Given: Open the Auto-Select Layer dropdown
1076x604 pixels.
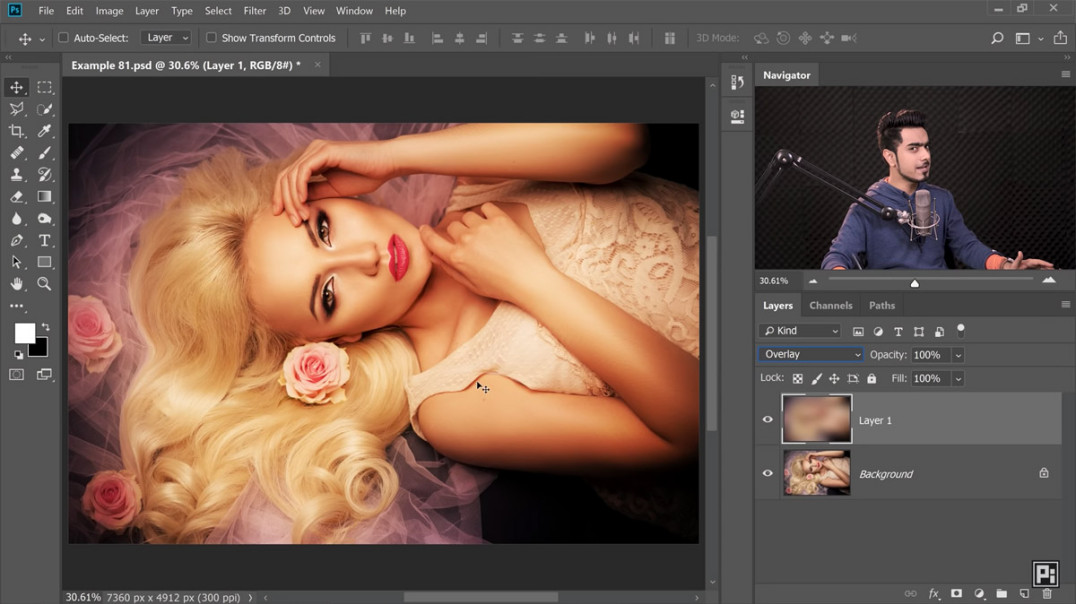Looking at the screenshot, I should [166, 38].
